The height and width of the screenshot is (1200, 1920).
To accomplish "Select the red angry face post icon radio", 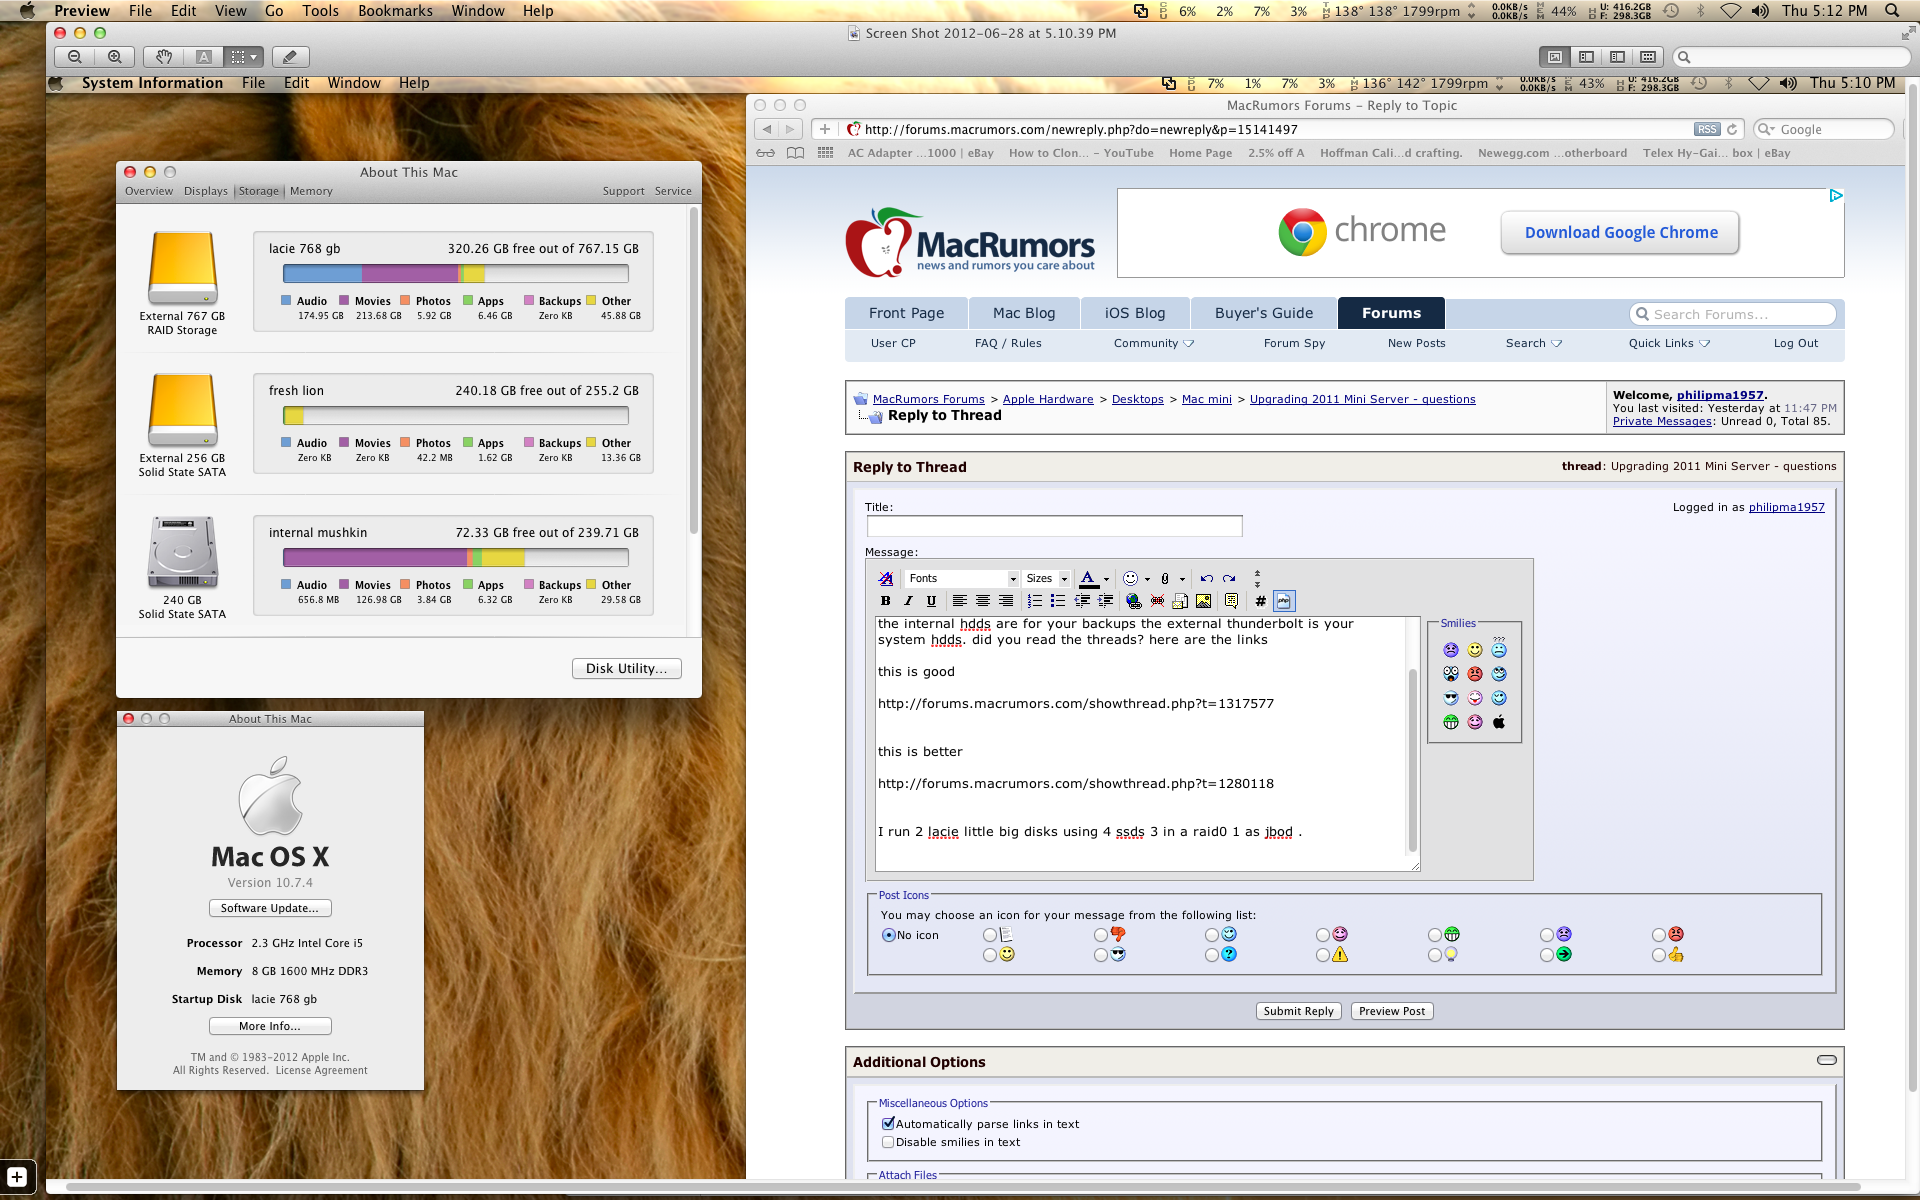I will [x=1659, y=935].
